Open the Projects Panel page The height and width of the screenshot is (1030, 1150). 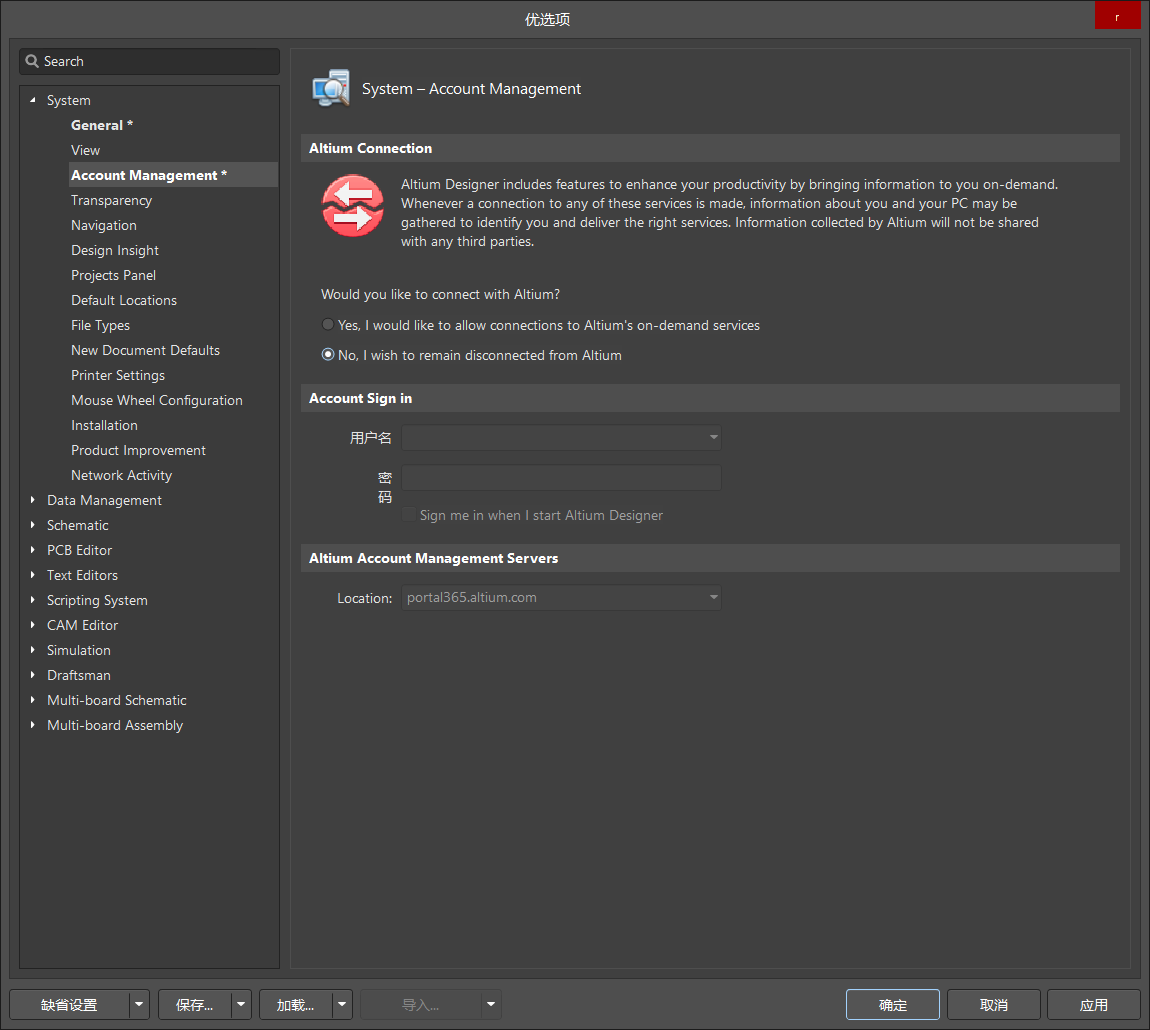coord(113,274)
